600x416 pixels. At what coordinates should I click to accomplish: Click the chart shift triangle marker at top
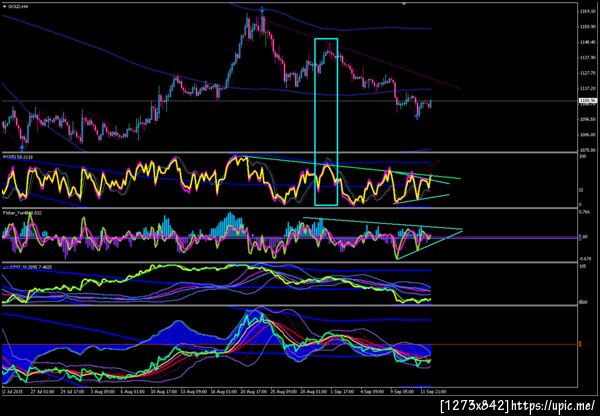pyautogui.click(x=403, y=4)
